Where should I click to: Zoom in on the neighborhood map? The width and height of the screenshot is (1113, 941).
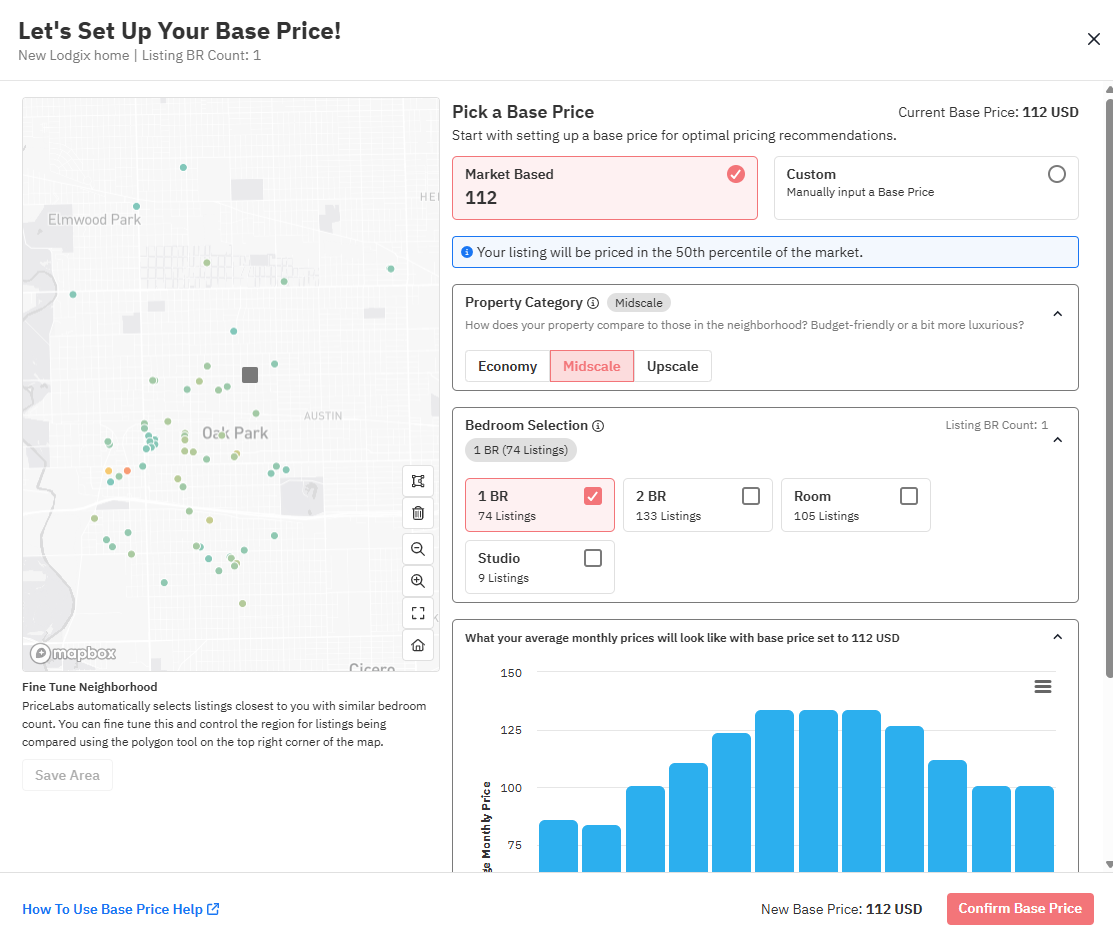[x=418, y=581]
